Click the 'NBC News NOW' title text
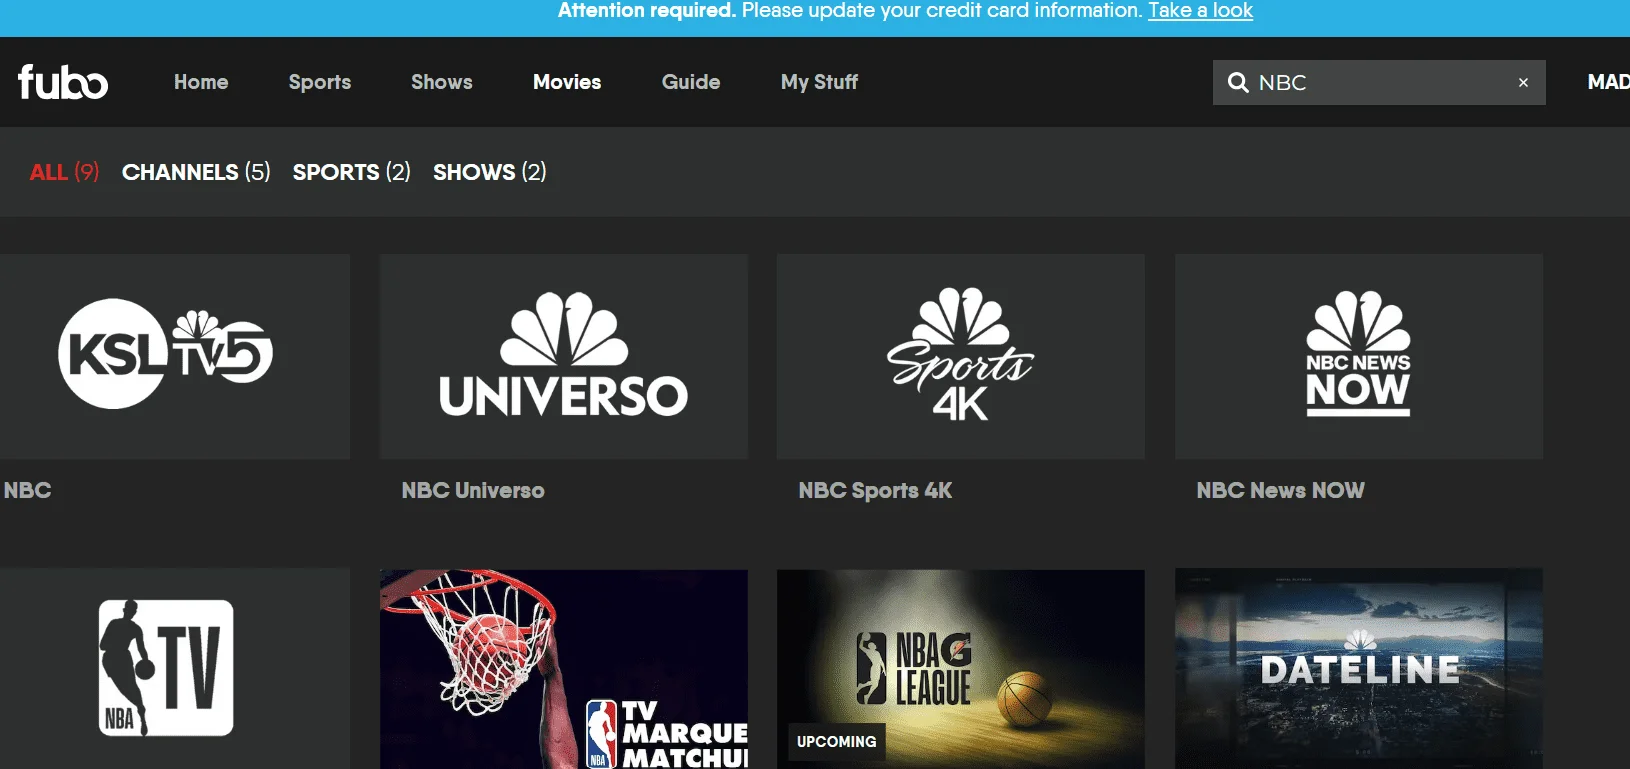 point(1281,490)
